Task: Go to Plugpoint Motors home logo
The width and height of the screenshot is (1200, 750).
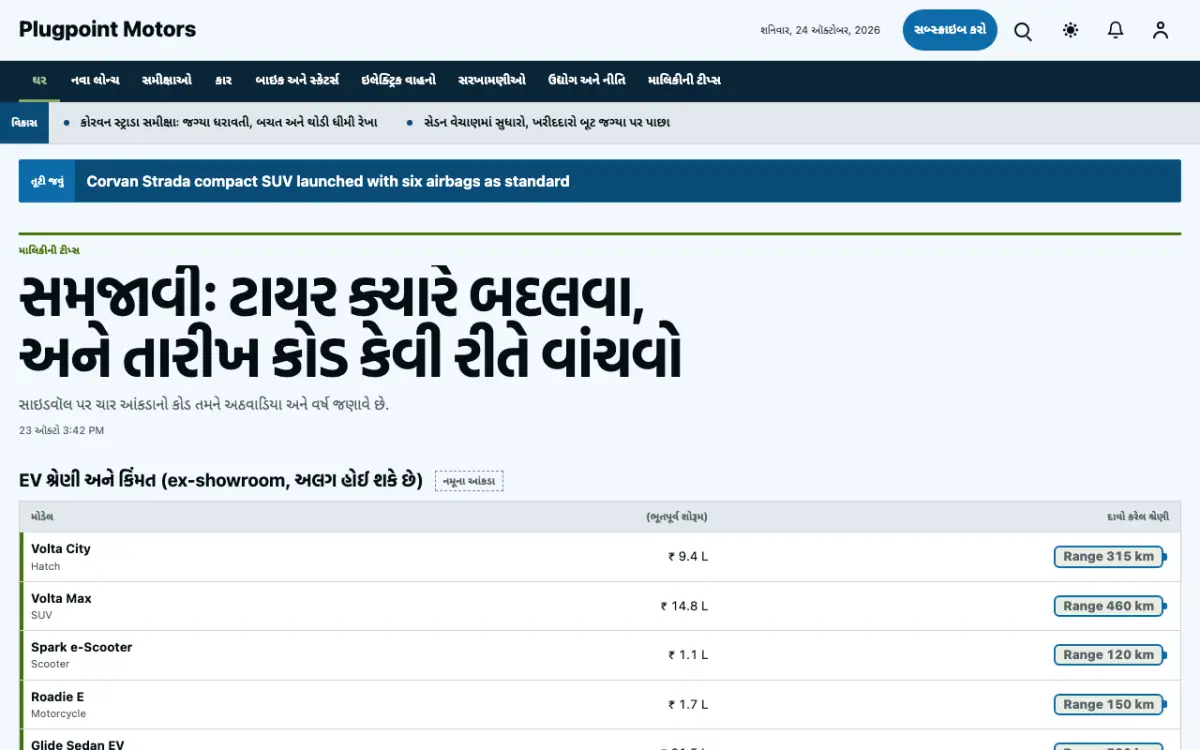Action: tap(108, 30)
